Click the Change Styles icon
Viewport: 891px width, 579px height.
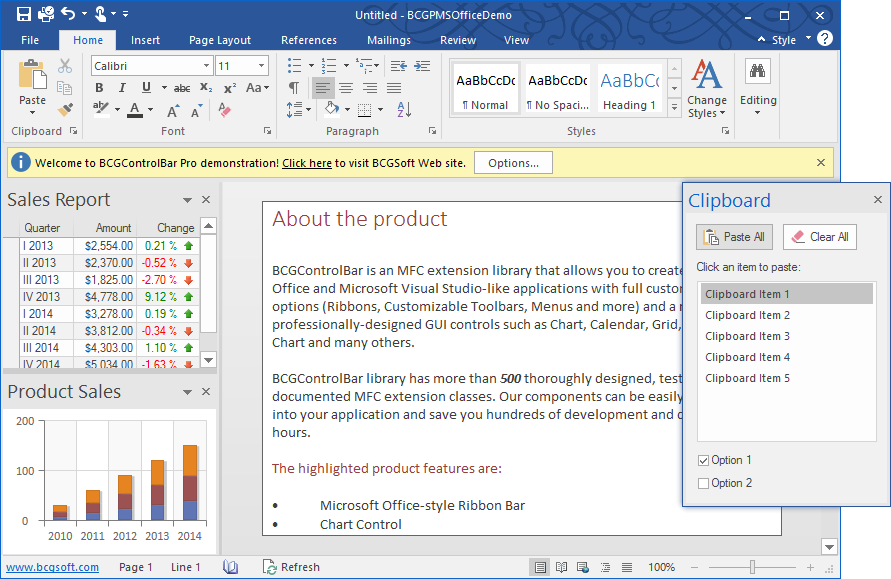click(x=706, y=74)
